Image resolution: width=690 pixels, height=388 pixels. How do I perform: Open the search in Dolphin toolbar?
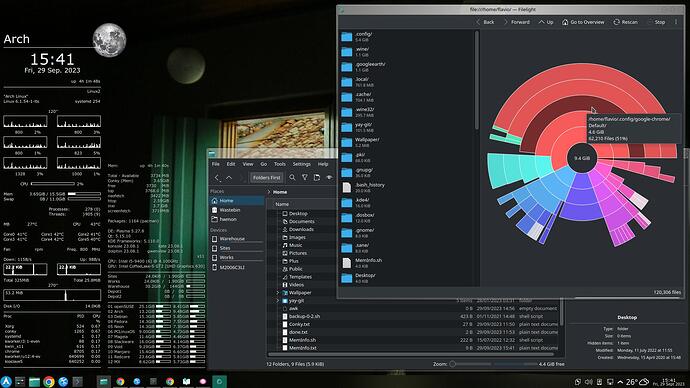click(292, 178)
